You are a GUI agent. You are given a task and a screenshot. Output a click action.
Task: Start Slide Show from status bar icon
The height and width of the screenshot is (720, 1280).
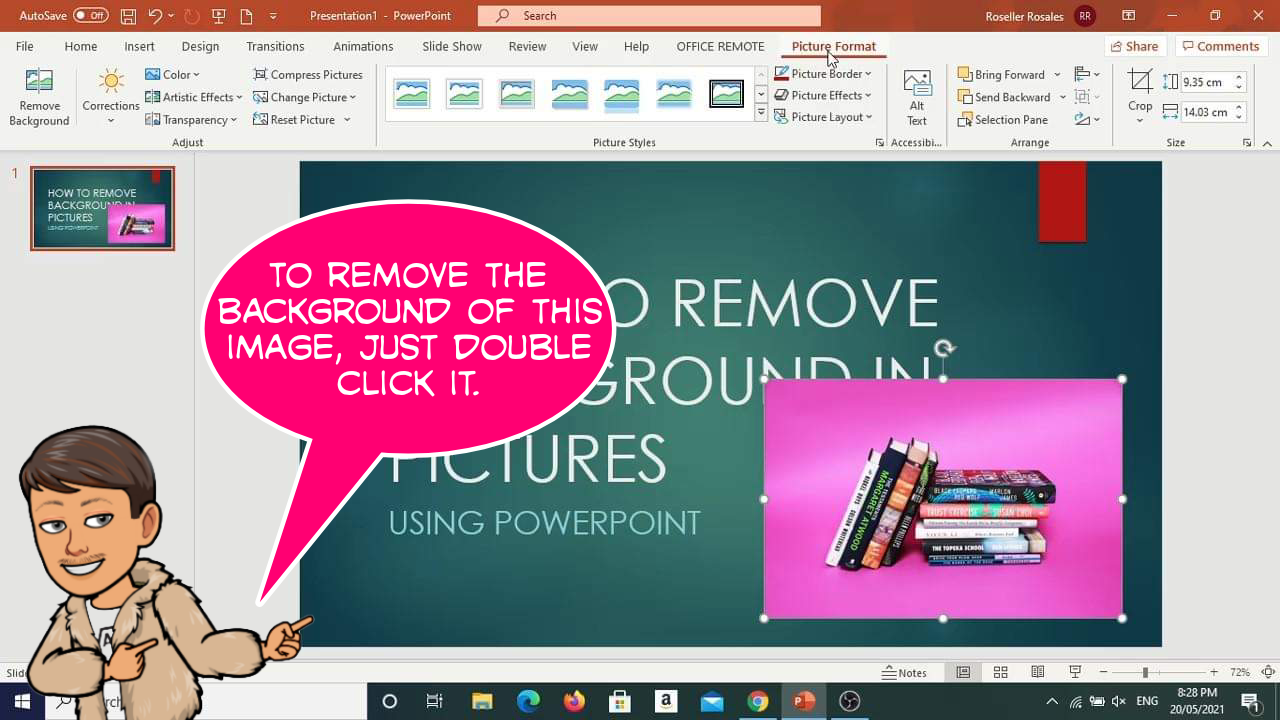click(1075, 673)
